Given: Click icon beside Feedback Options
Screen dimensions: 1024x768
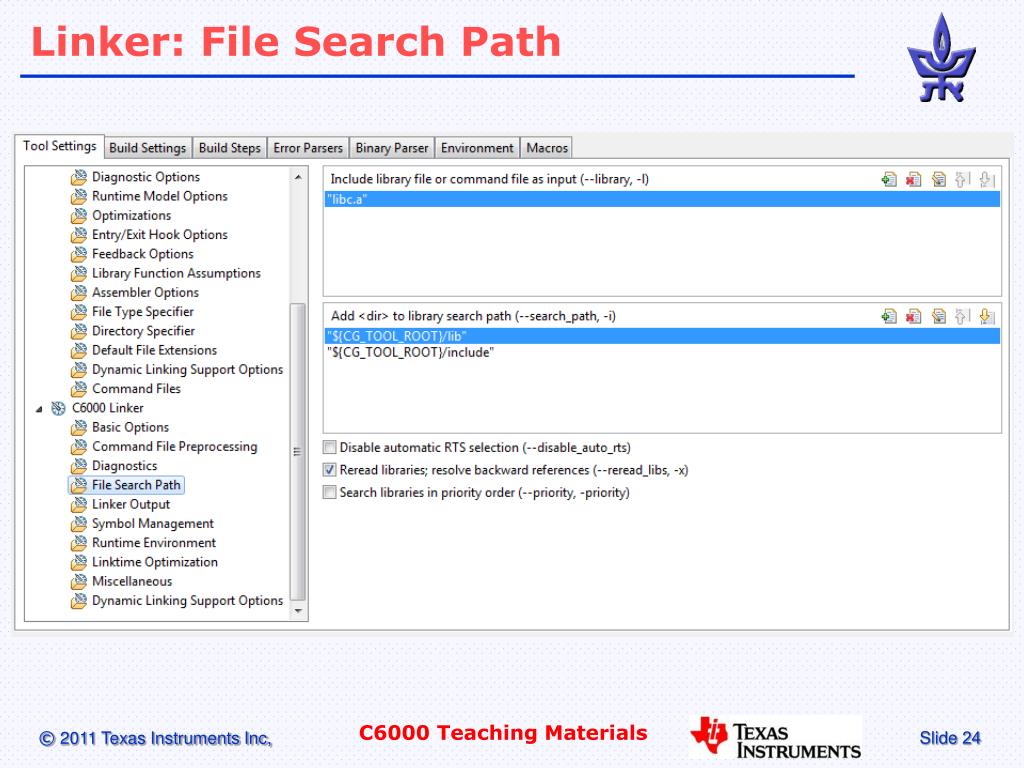Looking at the screenshot, I should tap(78, 254).
